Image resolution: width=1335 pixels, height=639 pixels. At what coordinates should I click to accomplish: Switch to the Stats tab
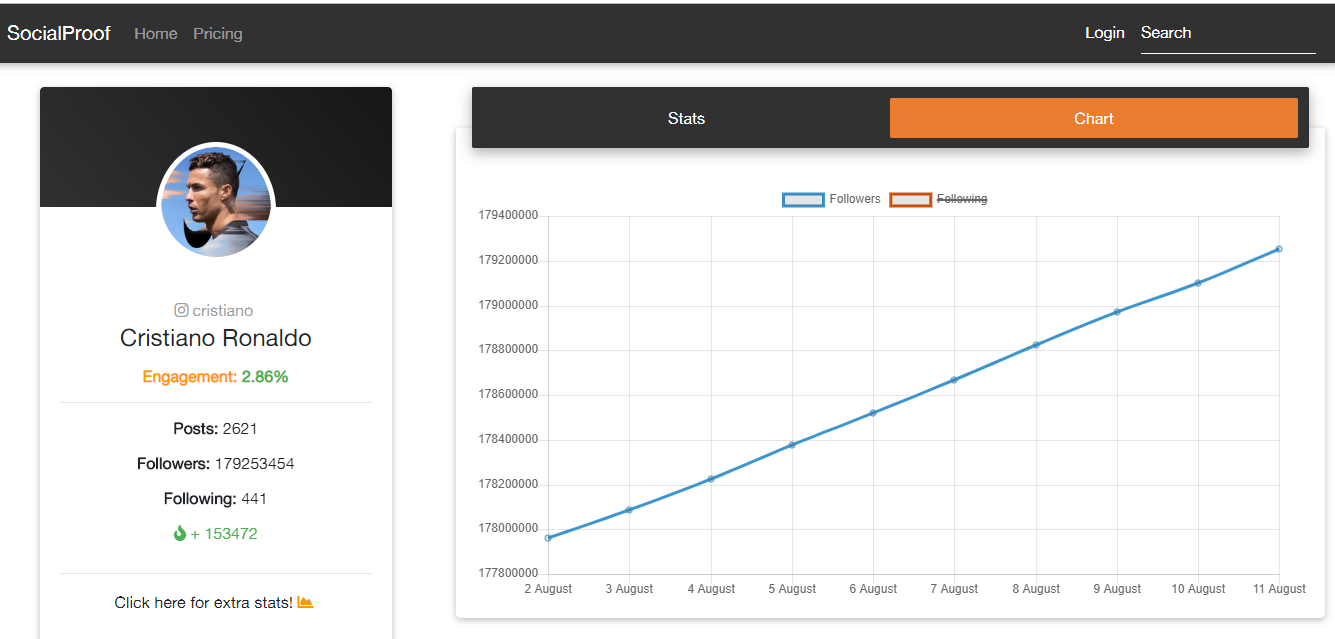[686, 117]
